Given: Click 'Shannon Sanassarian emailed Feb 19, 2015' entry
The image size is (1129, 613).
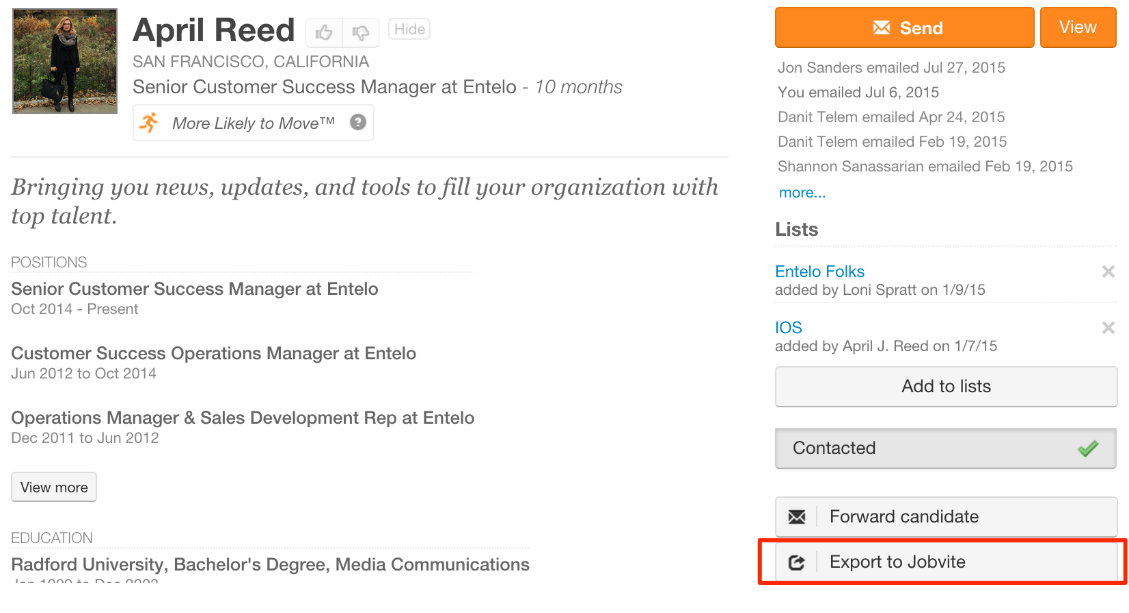Looking at the screenshot, I should click(925, 166).
